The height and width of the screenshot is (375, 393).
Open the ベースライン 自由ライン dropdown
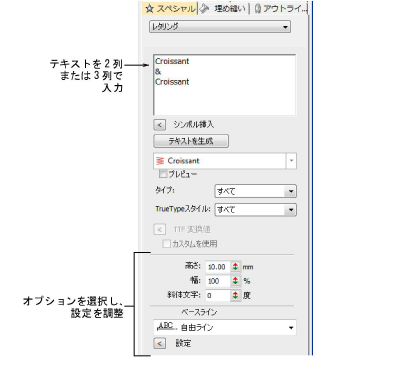click(225, 328)
